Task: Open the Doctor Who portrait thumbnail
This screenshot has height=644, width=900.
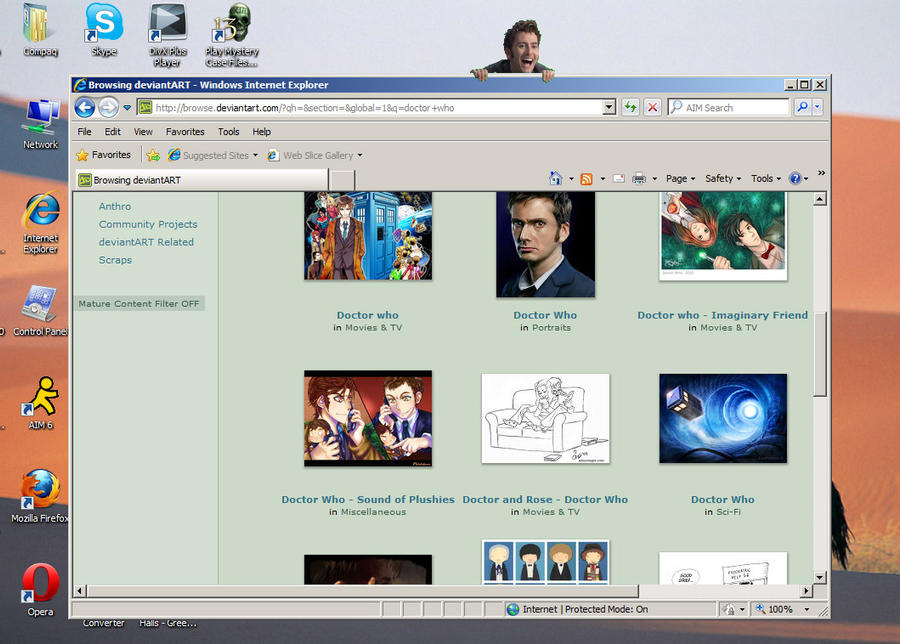Action: click(545, 245)
